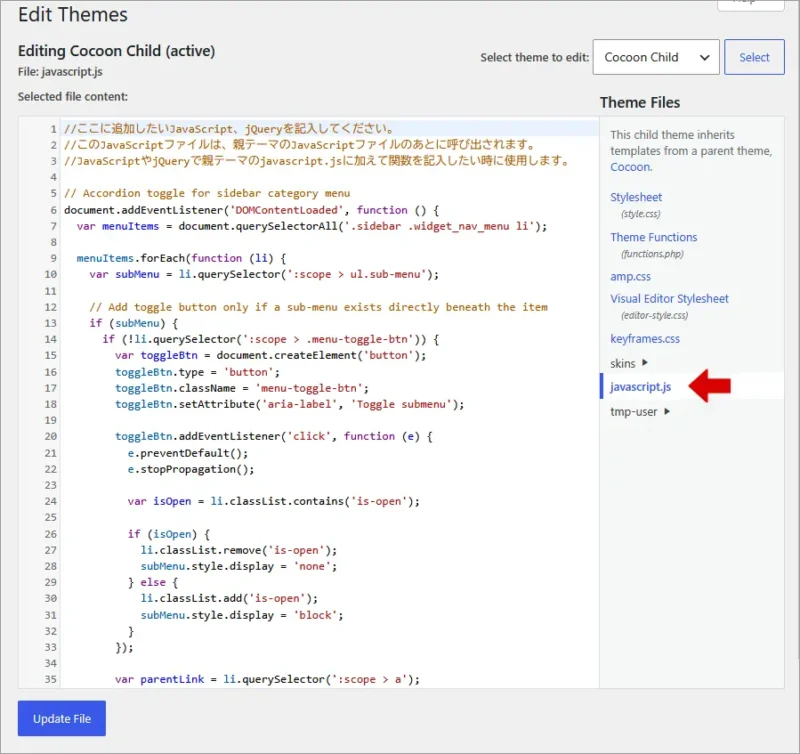Click line number 1 in gutter
The height and width of the screenshot is (754, 800).
pyautogui.click(x=53, y=129)
